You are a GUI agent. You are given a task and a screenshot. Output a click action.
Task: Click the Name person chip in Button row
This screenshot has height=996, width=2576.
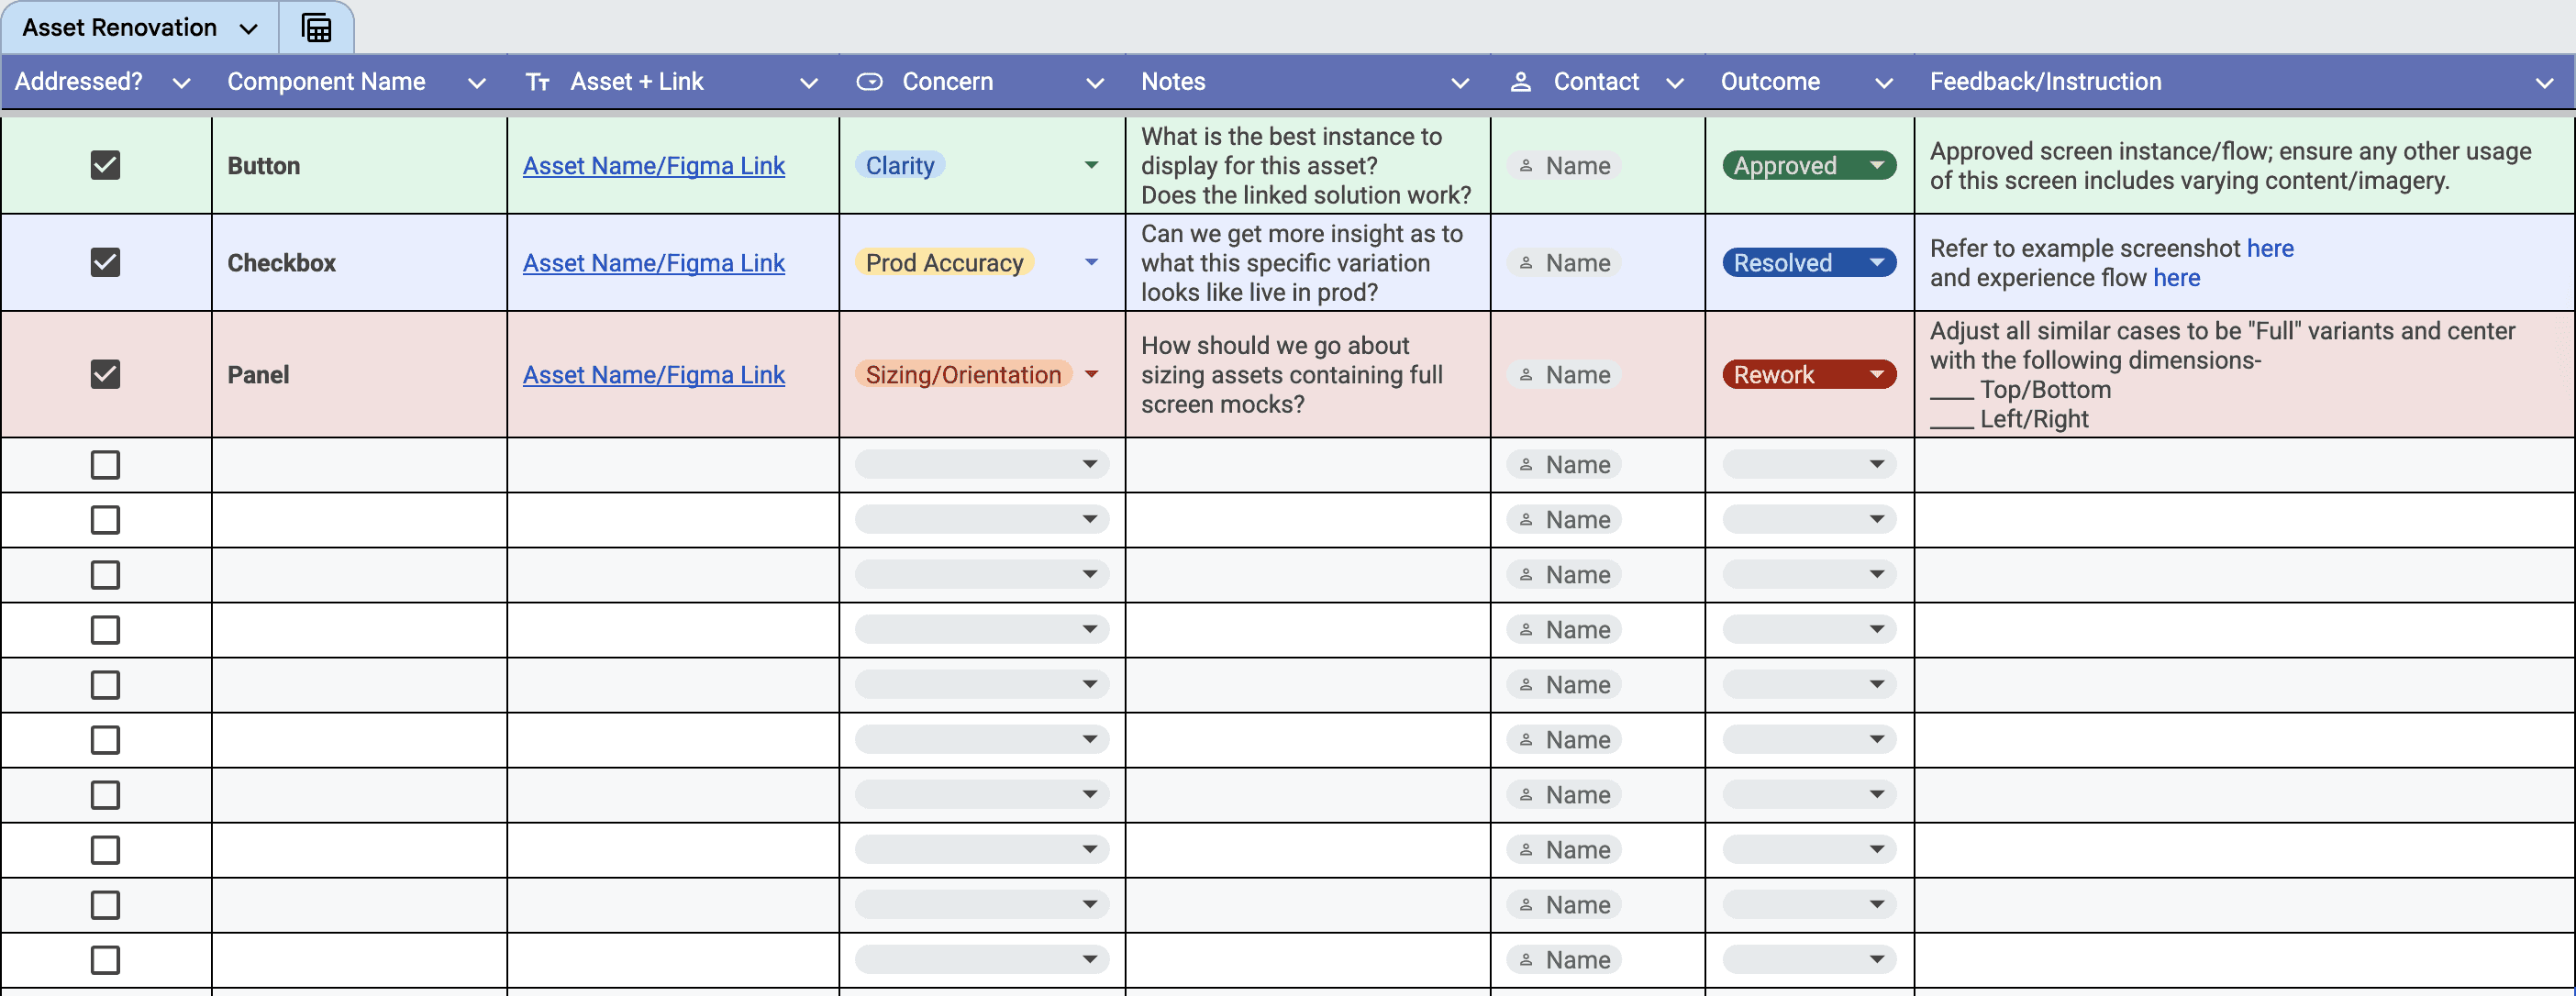(1565, 166)
